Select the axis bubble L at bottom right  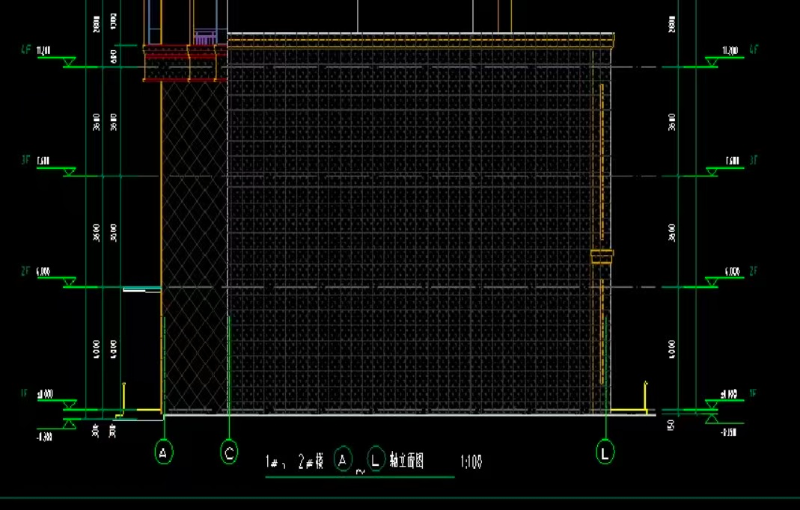coord(606,453)
